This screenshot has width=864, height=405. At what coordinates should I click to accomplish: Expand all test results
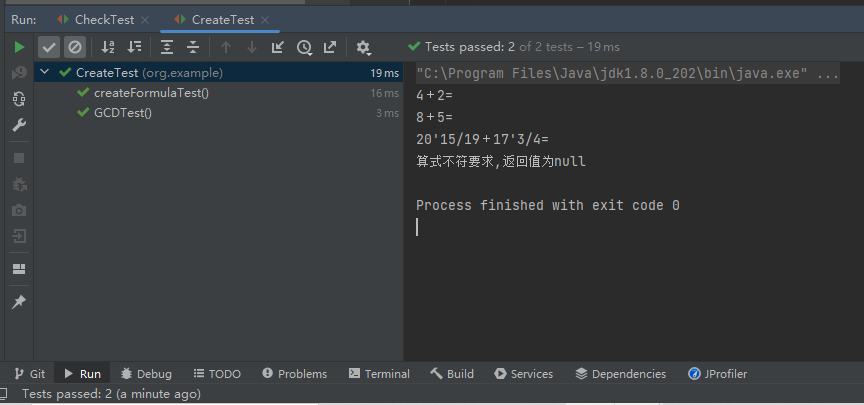point(167,47)
